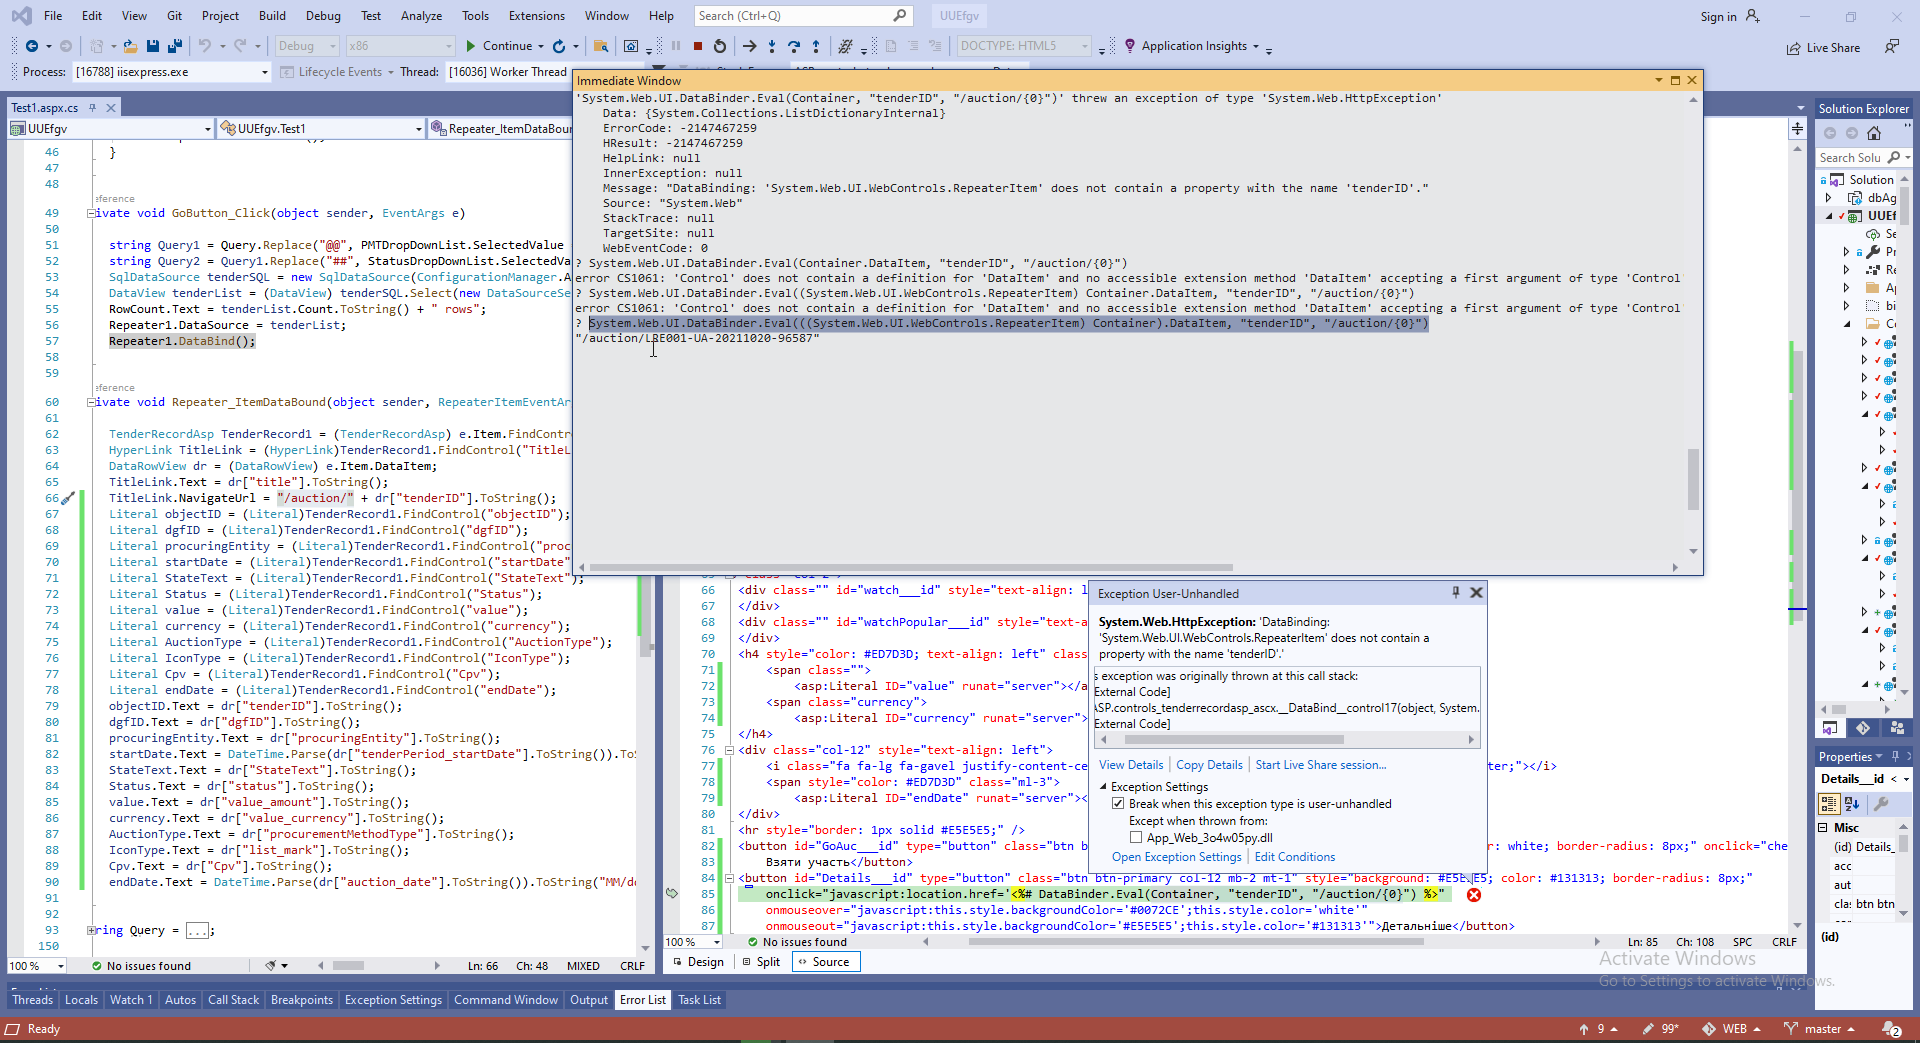Pin the Exception User-Unhandled popup
This screenshot has height=1043, width=1920.
1456,593
